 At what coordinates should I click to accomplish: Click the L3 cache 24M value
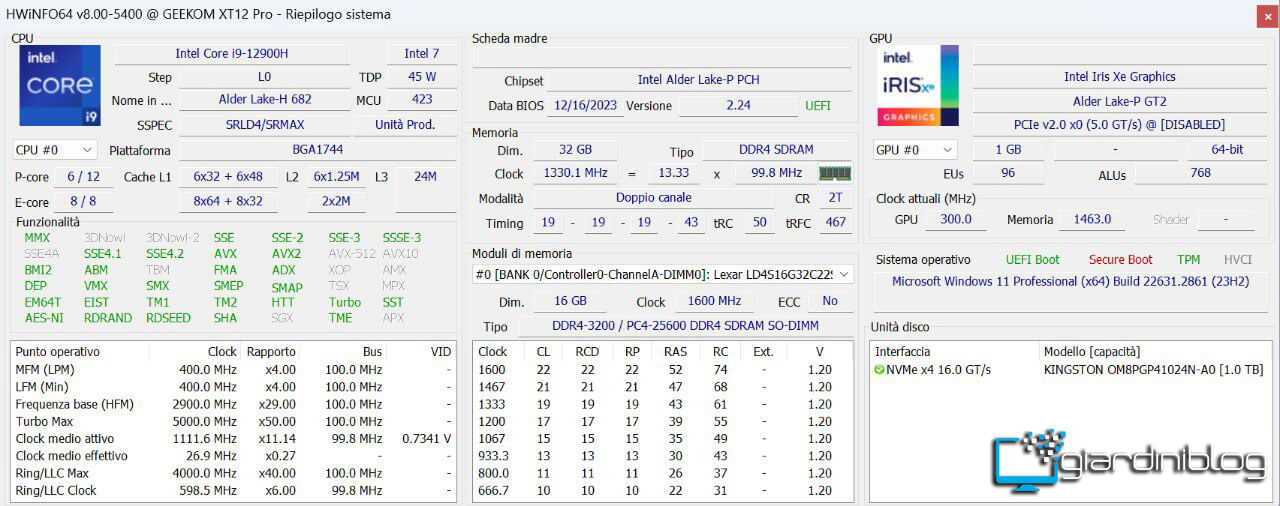tap(426, 177)
